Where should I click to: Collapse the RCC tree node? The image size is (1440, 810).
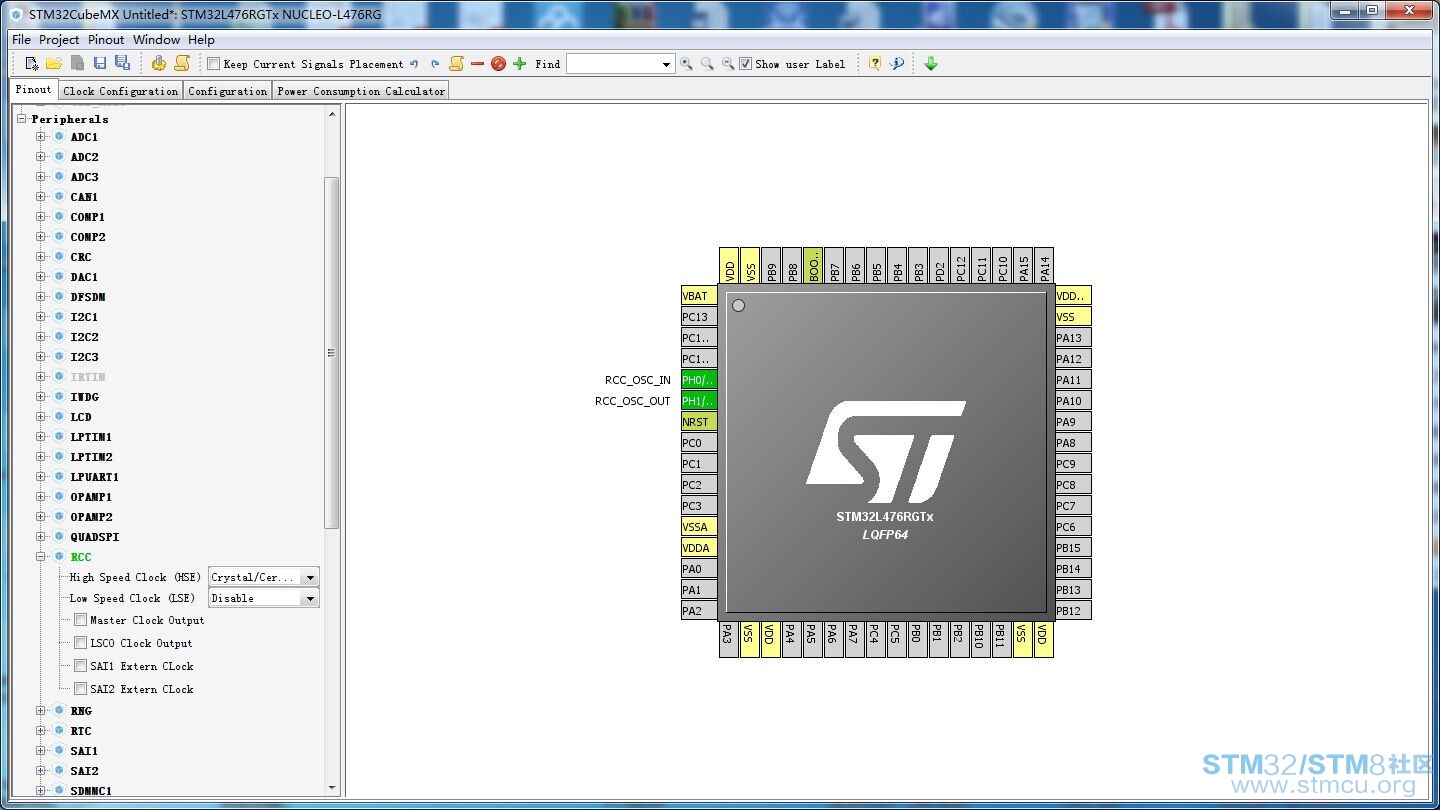pos(41,557)
